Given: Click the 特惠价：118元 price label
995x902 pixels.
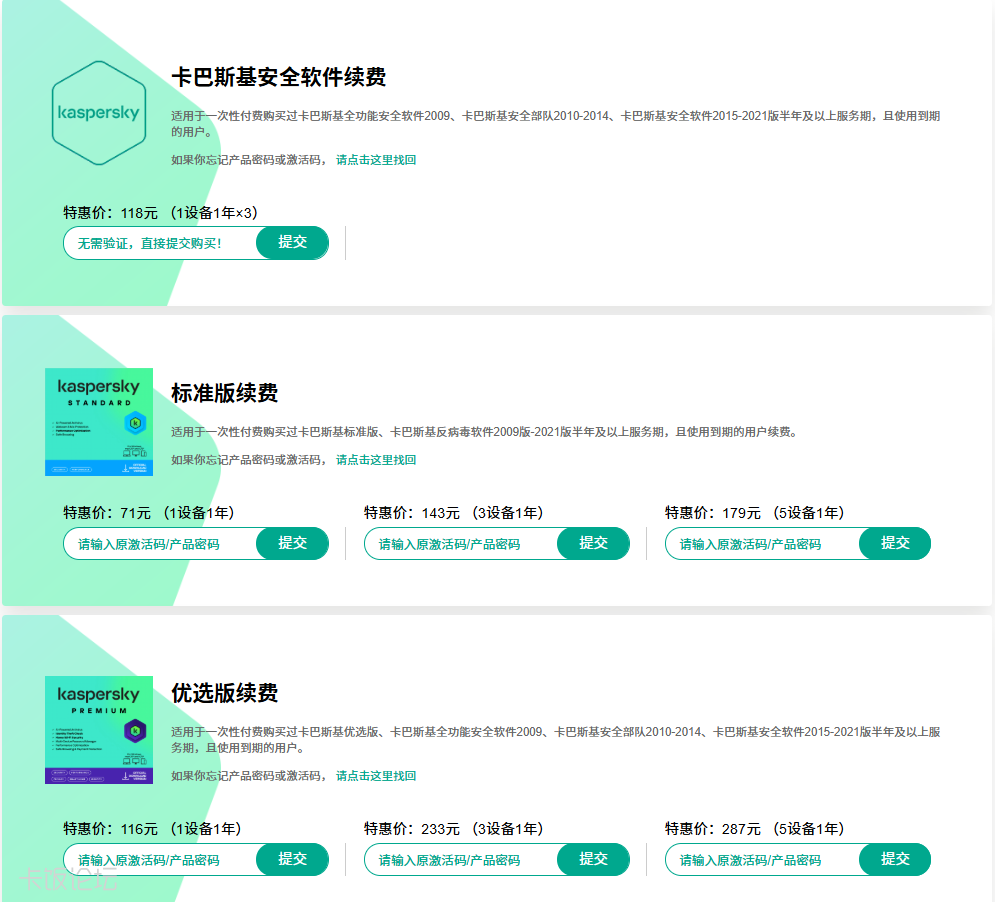Looking at the screenshot, I should [110, 213].
